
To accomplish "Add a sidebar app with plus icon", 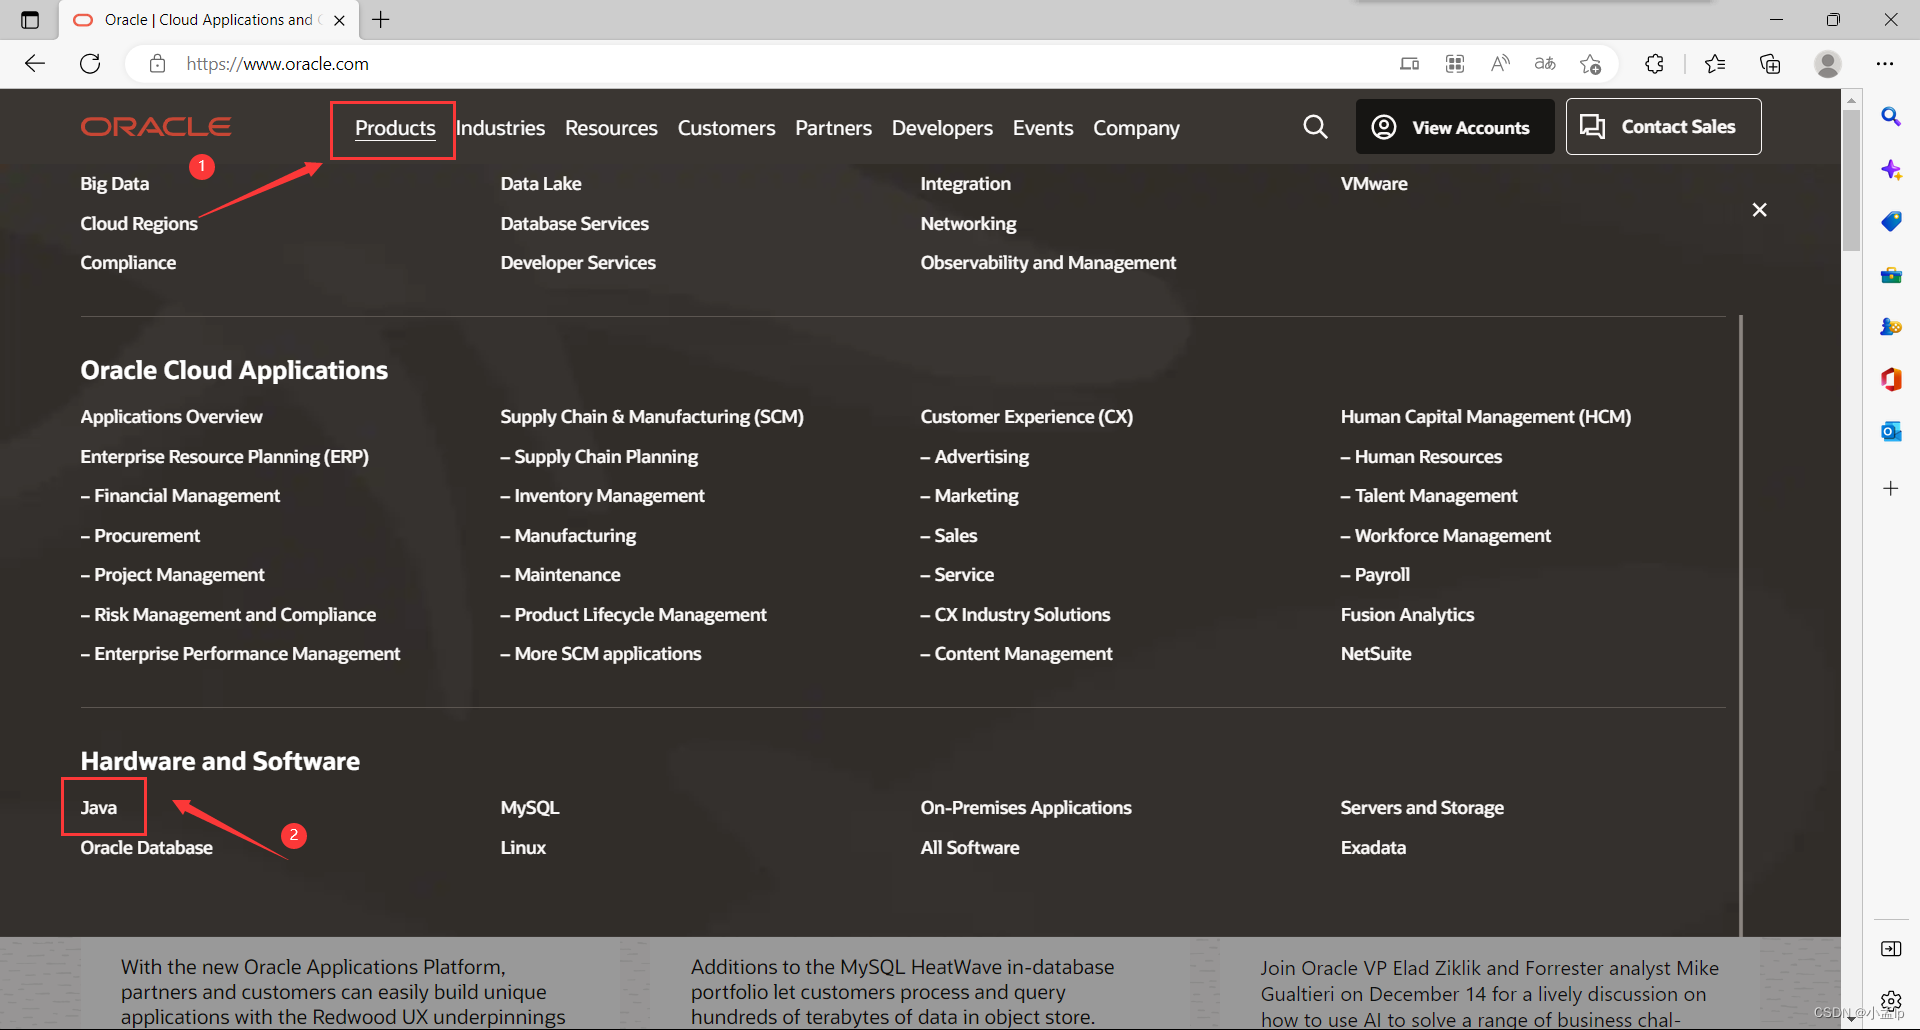I will click(1890, 488).
